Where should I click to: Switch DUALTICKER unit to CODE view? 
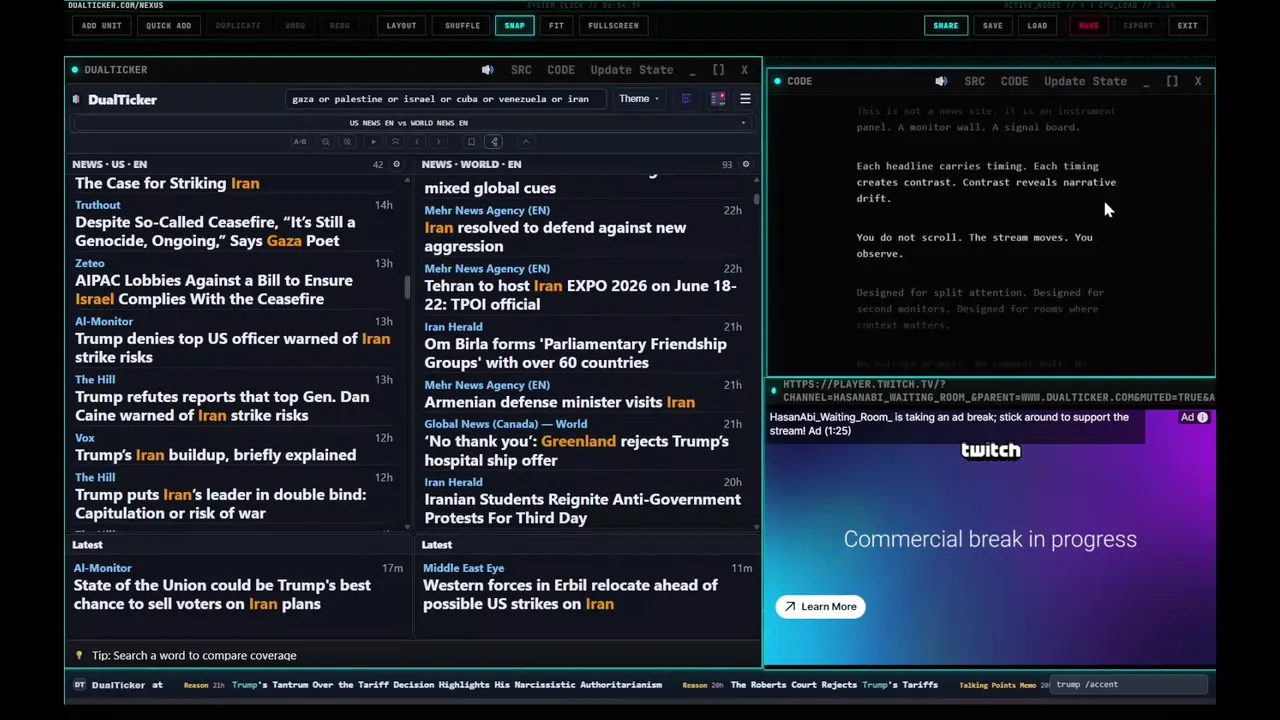tap(561, 70)
